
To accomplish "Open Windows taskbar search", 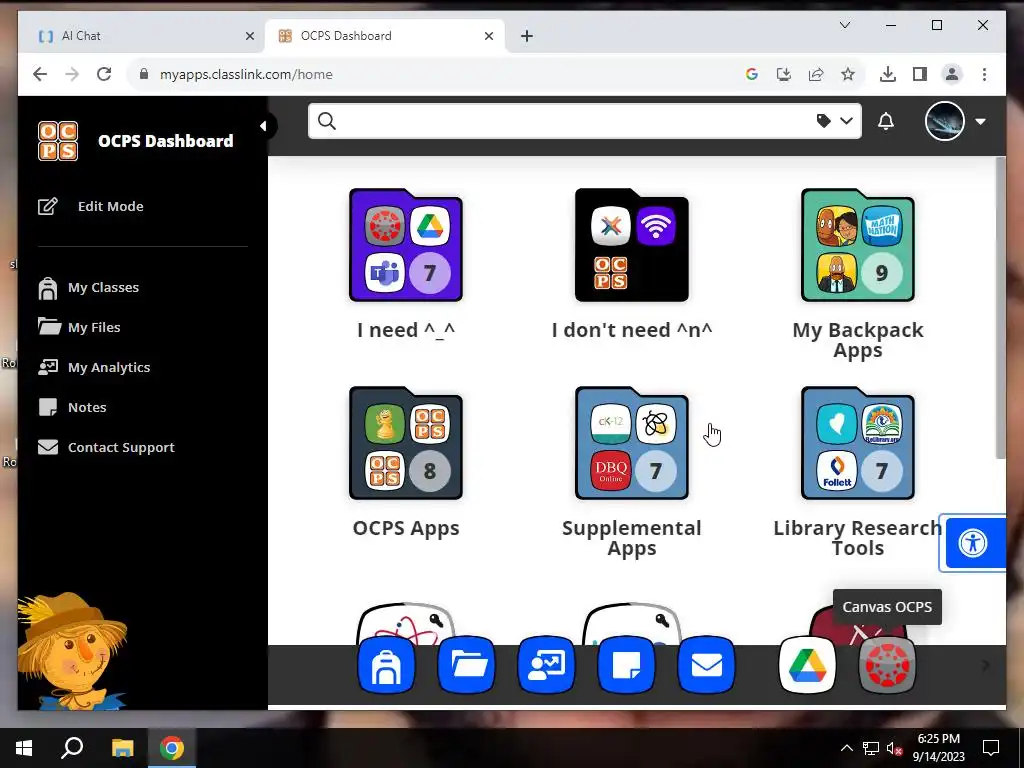I will 72,748.
